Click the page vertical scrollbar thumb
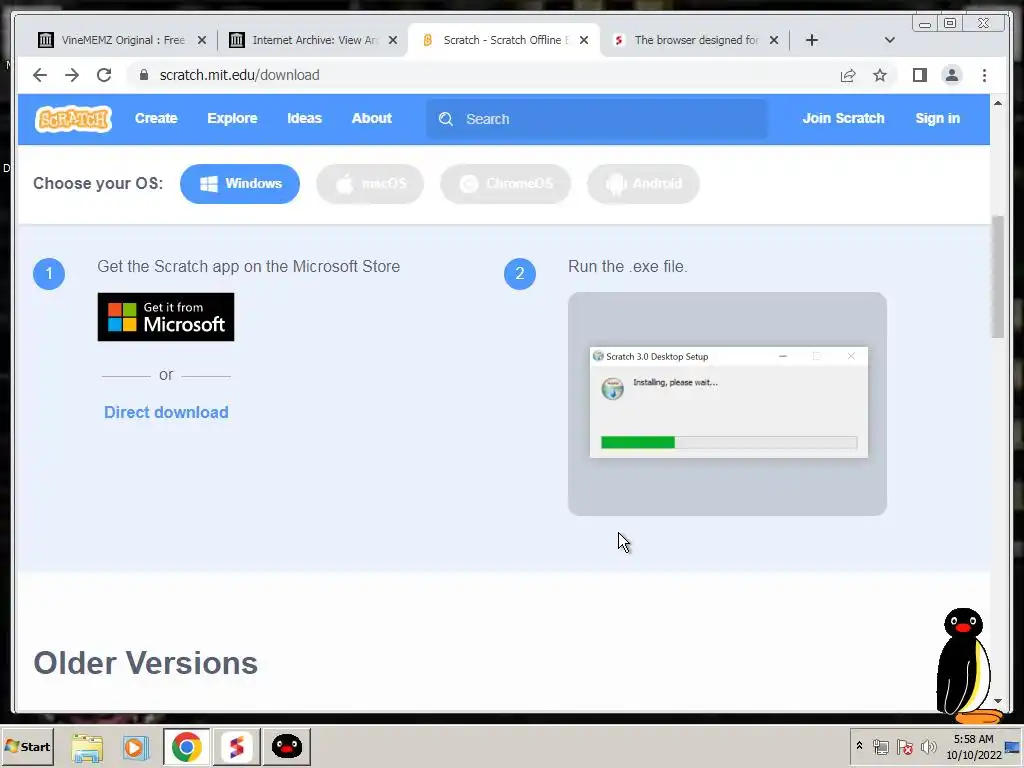This screenshot has height=768, width=1024. (x=997, y=277)
